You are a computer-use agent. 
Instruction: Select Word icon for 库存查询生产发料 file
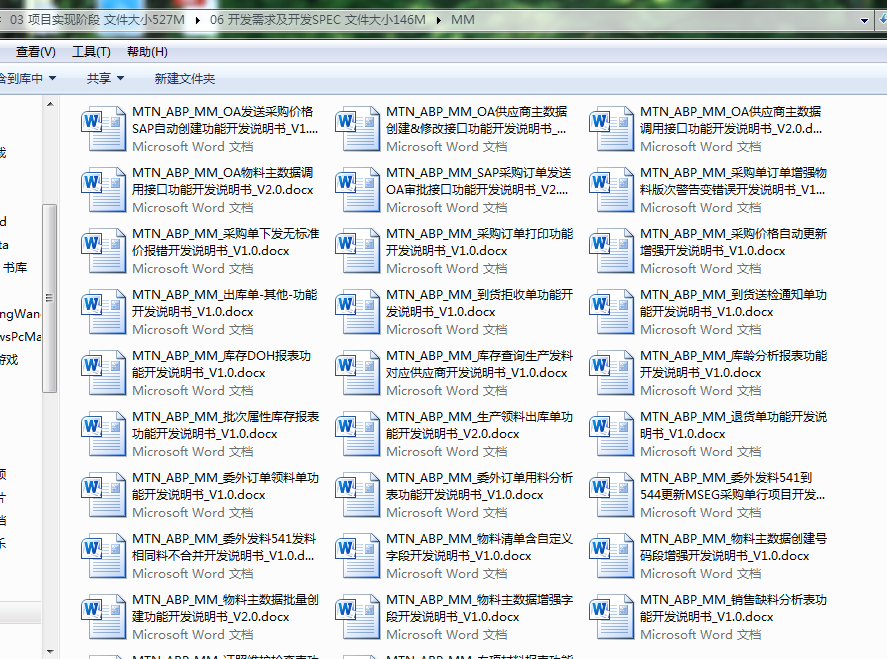click(357, 373)
